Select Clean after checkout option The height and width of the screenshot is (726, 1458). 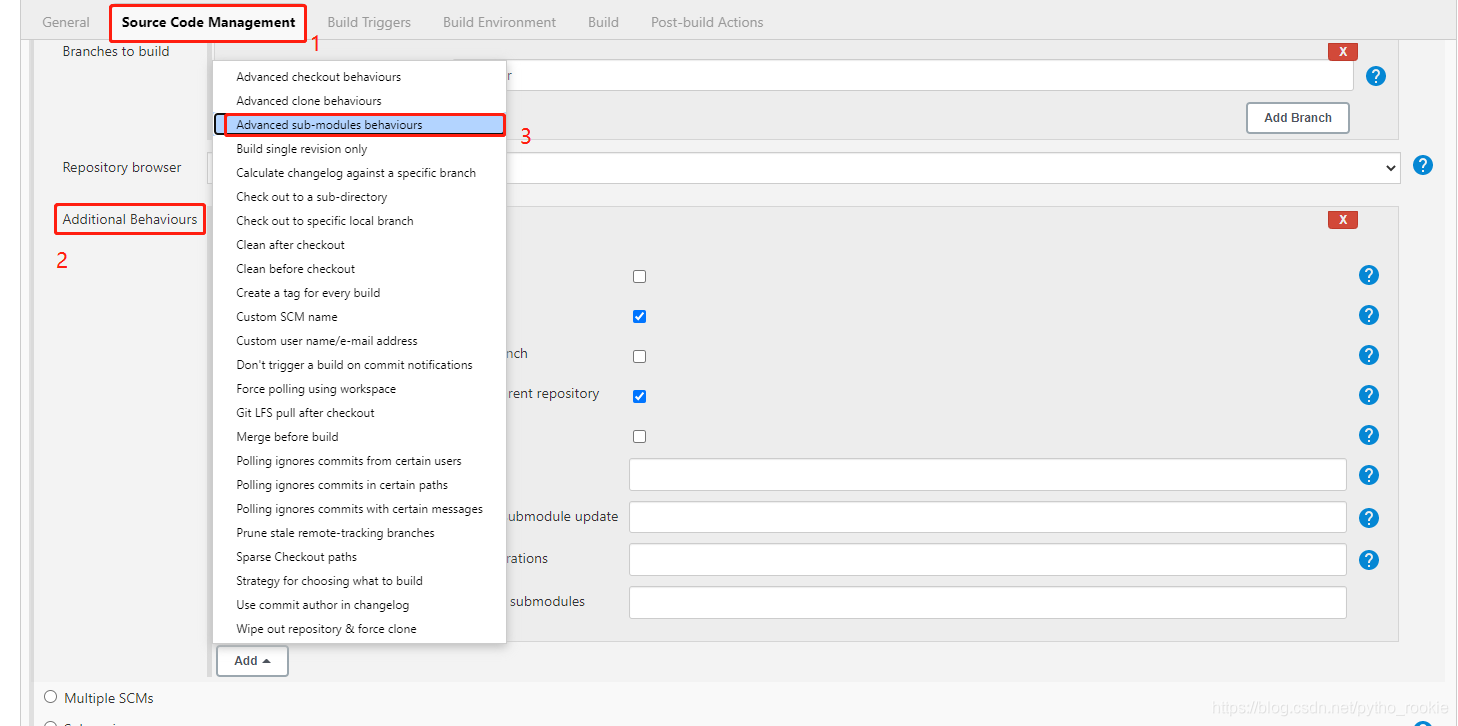tap(359, 245)
